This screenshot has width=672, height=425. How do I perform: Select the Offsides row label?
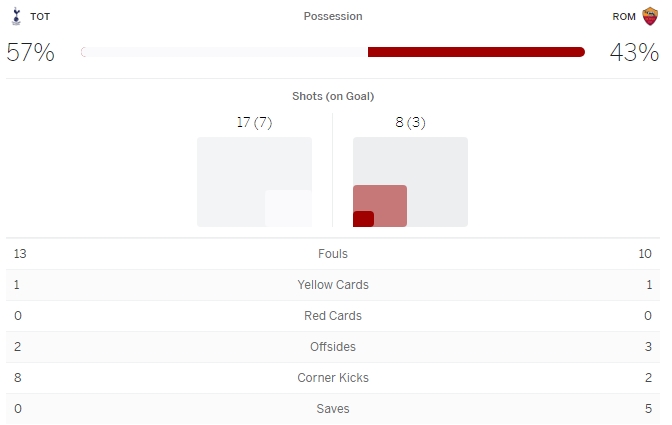[x=333, y=347]
